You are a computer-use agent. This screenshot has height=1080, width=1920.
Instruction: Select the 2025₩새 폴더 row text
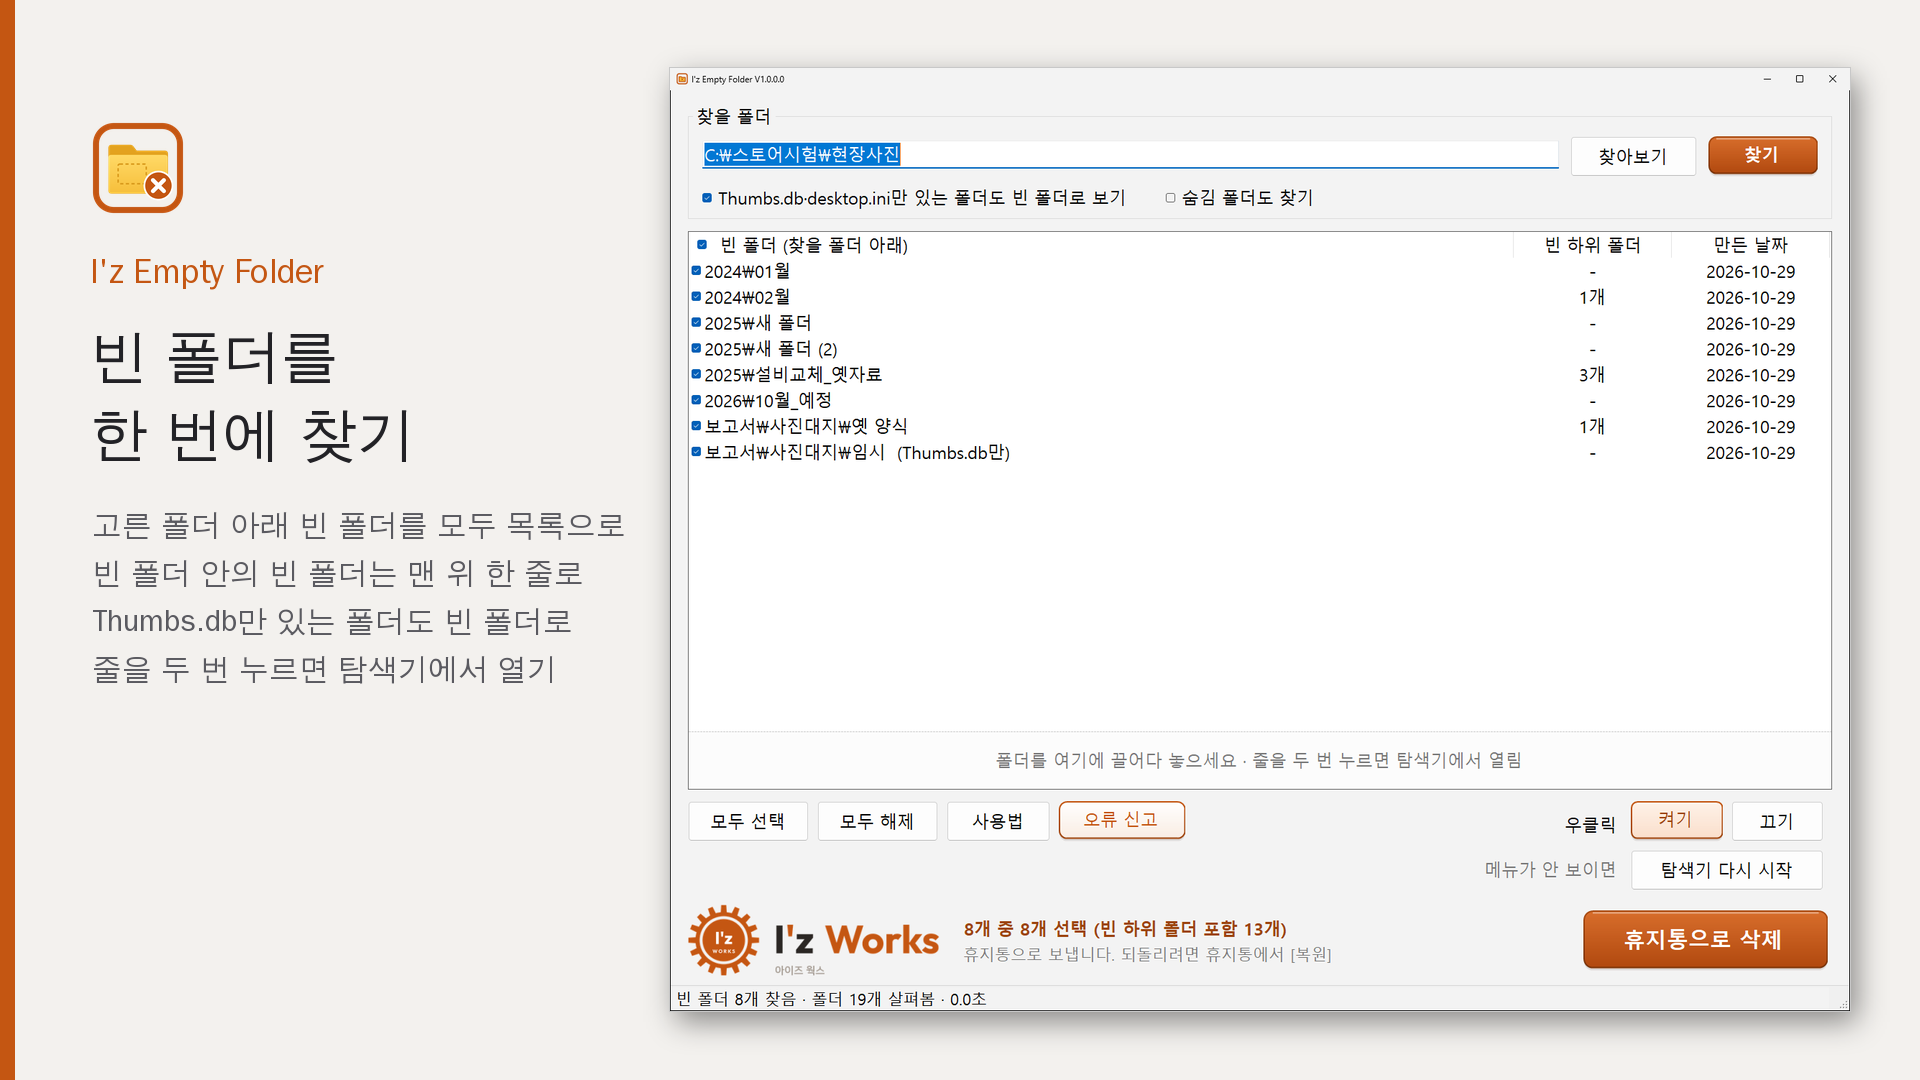tap(758, 323)
